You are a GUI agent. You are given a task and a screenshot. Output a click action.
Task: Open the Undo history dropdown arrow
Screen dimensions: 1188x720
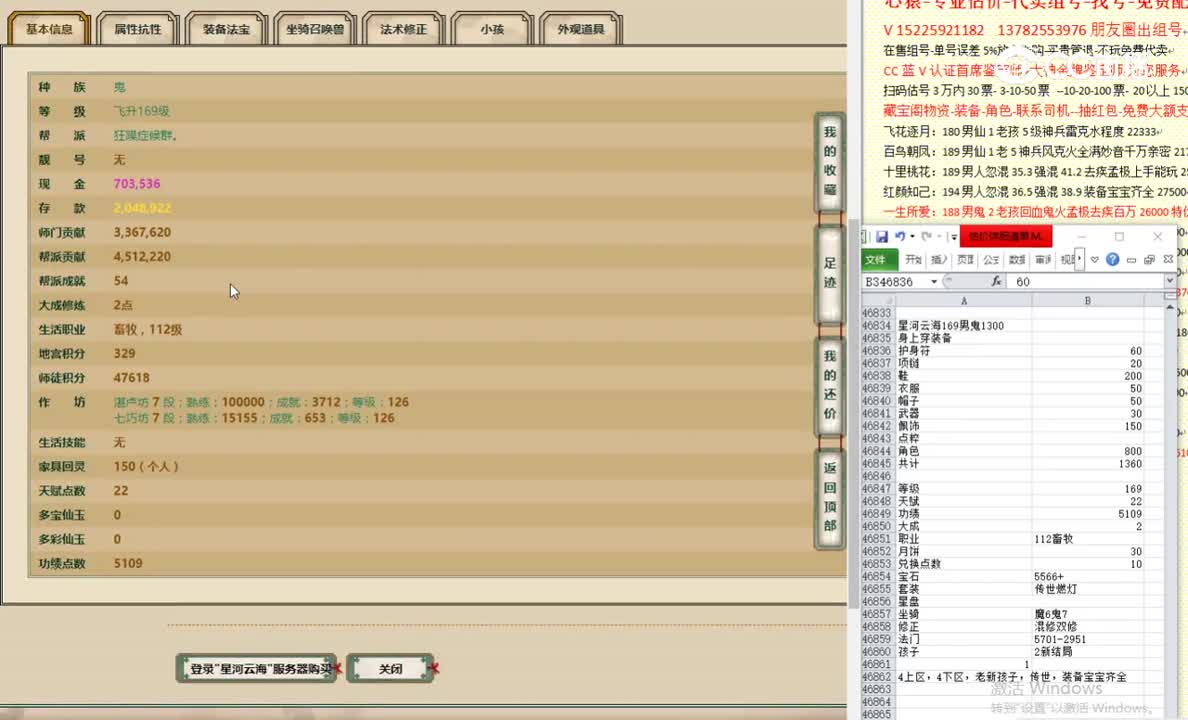[911, 236]
